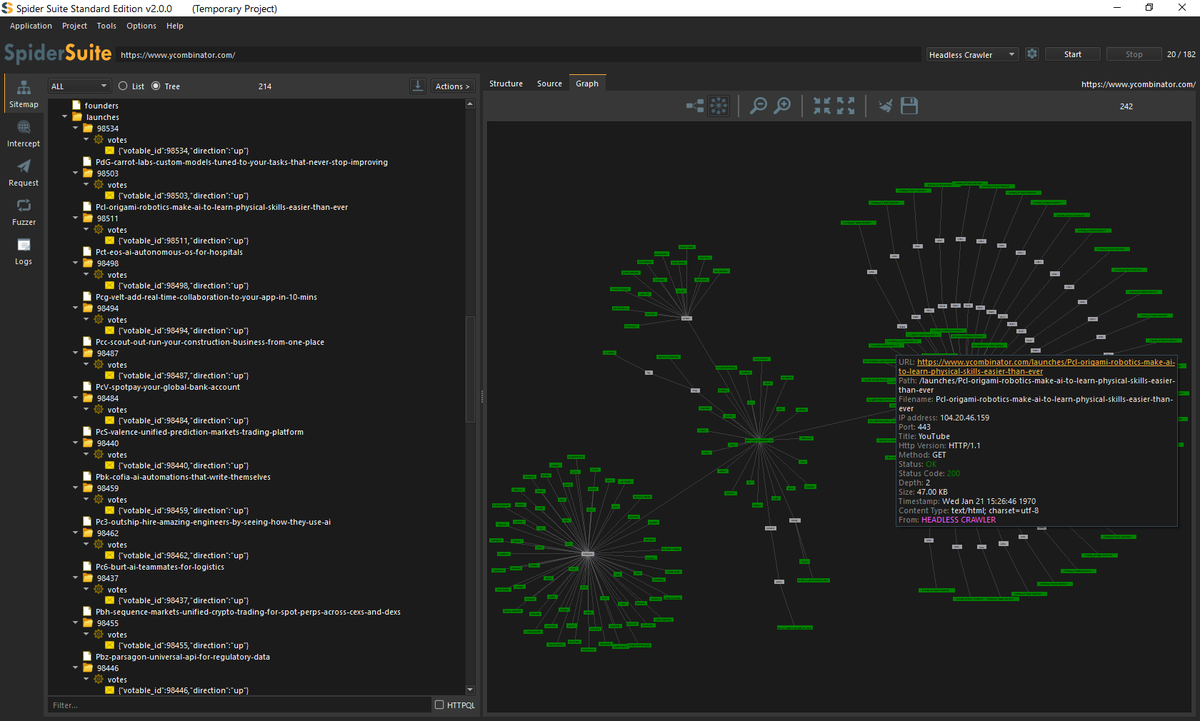The image size is (1200, 721).
Task: Open the Headless Crawler mode dropdown
Action: click(x=972, y=54)
